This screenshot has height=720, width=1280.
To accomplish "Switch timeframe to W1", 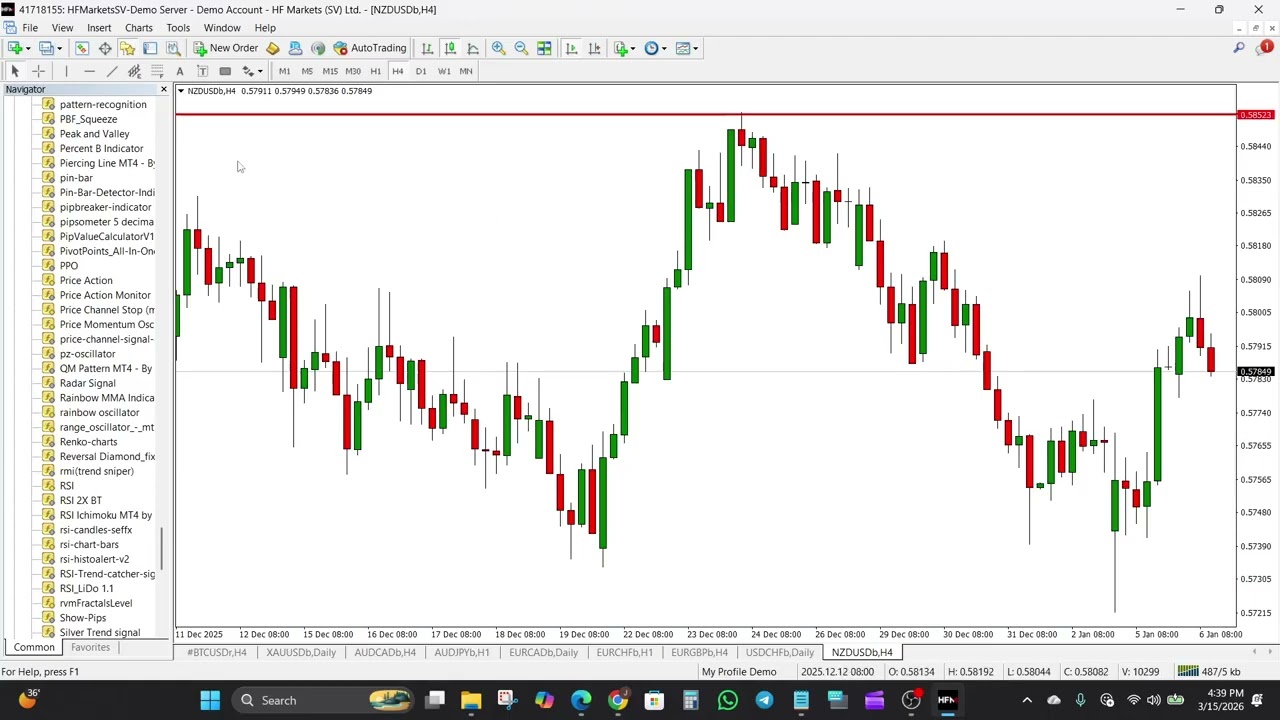I will (444, 71).
